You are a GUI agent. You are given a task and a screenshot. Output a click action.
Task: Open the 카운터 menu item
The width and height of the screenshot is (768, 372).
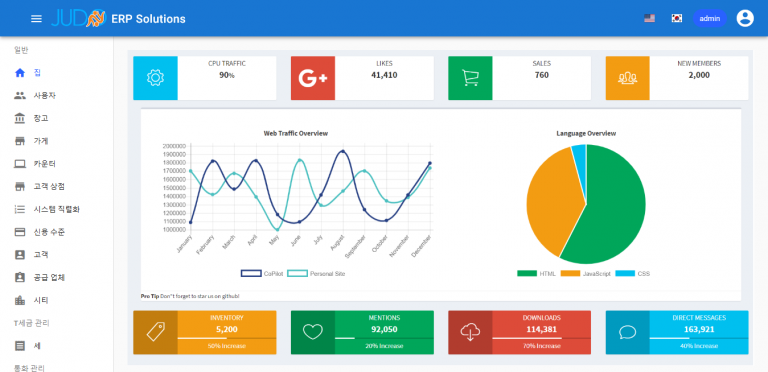pos(56,164)
